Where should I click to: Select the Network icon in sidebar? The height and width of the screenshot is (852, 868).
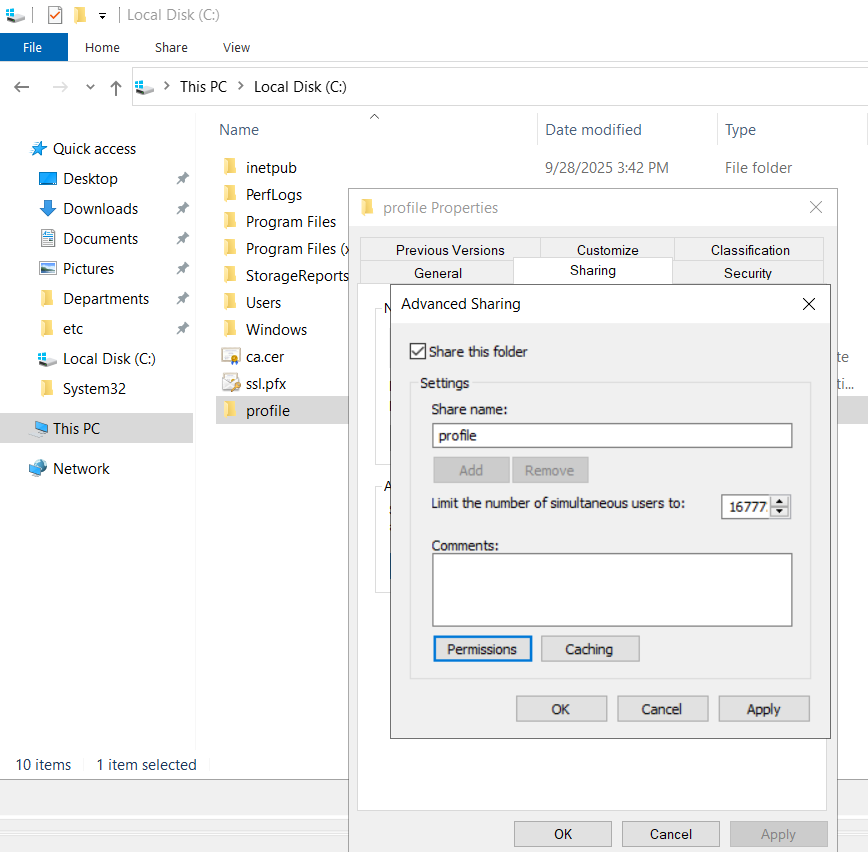pyautogui.click(x=38, y=468)
